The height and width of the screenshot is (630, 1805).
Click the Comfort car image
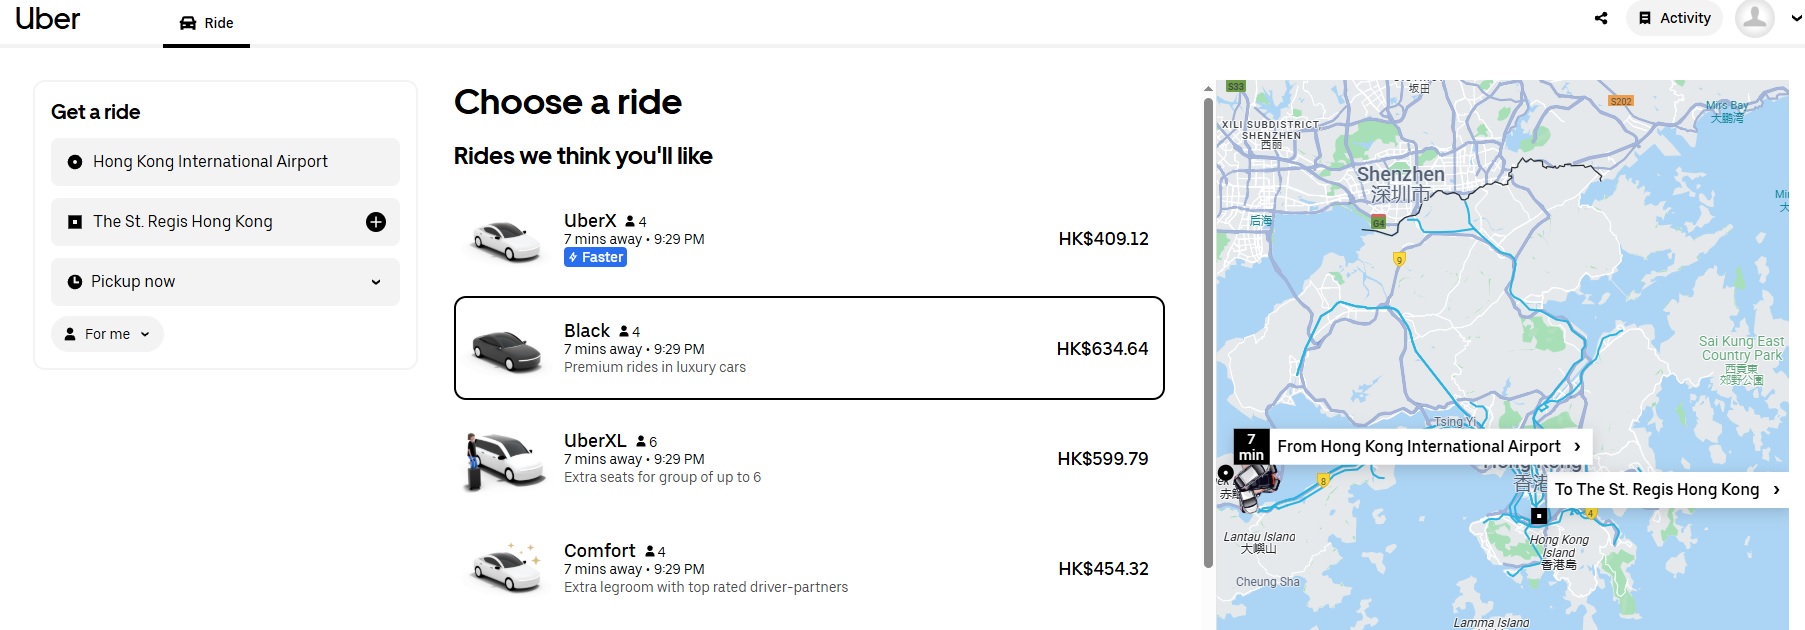click(507, 569)
